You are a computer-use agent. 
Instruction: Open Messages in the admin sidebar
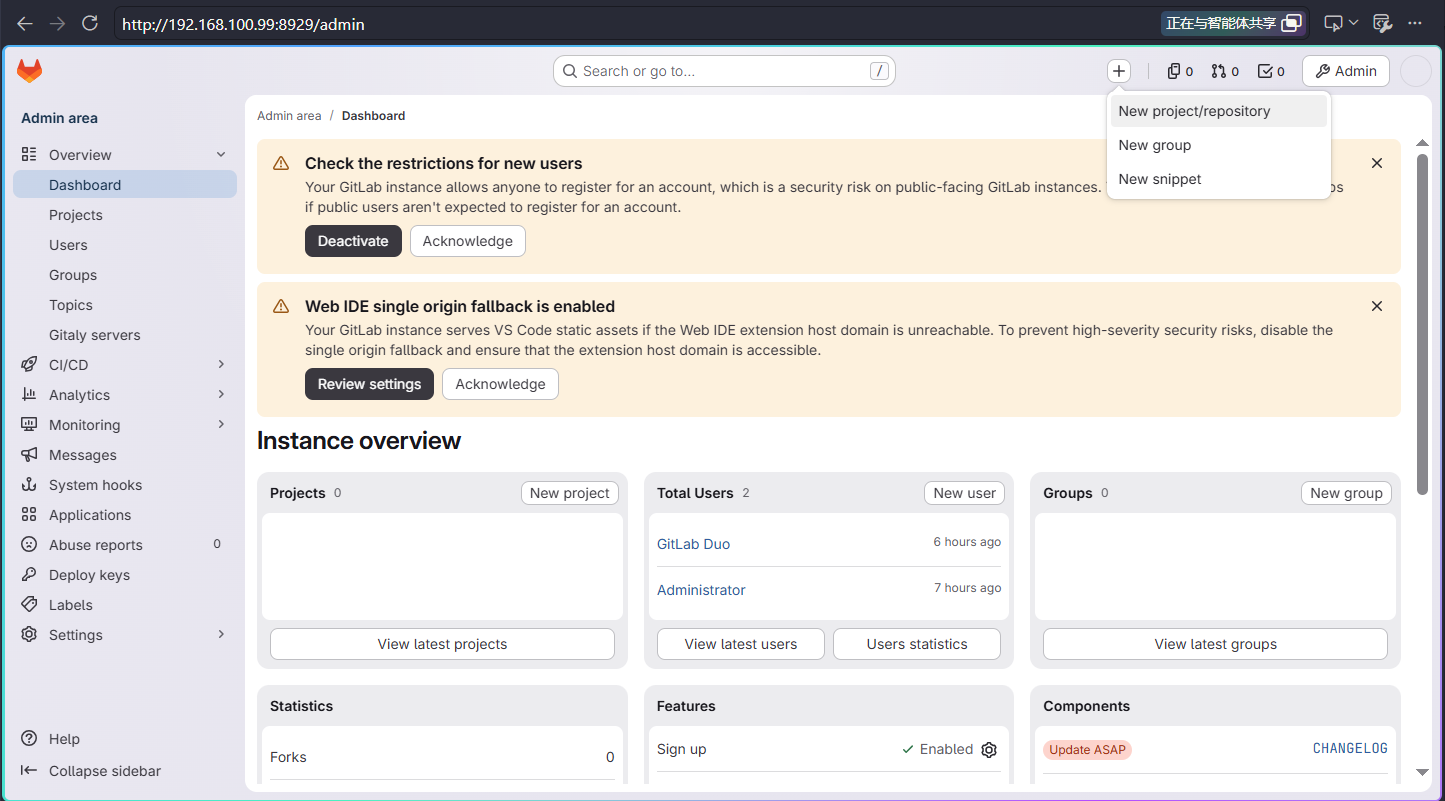(125, 455)
